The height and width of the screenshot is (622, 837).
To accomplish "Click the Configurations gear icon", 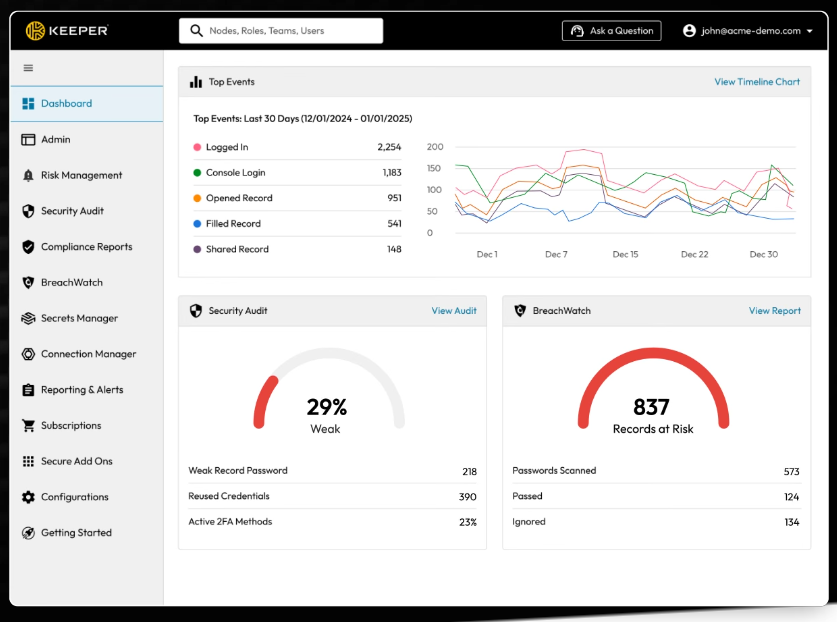I will click(28, 497).
